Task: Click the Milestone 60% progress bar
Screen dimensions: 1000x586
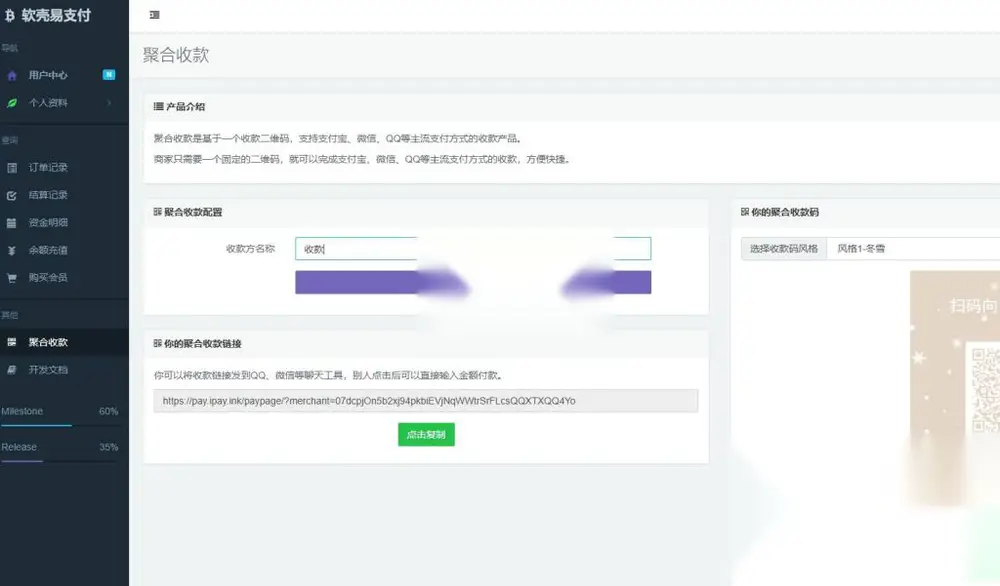Action: tap(59, 425)
